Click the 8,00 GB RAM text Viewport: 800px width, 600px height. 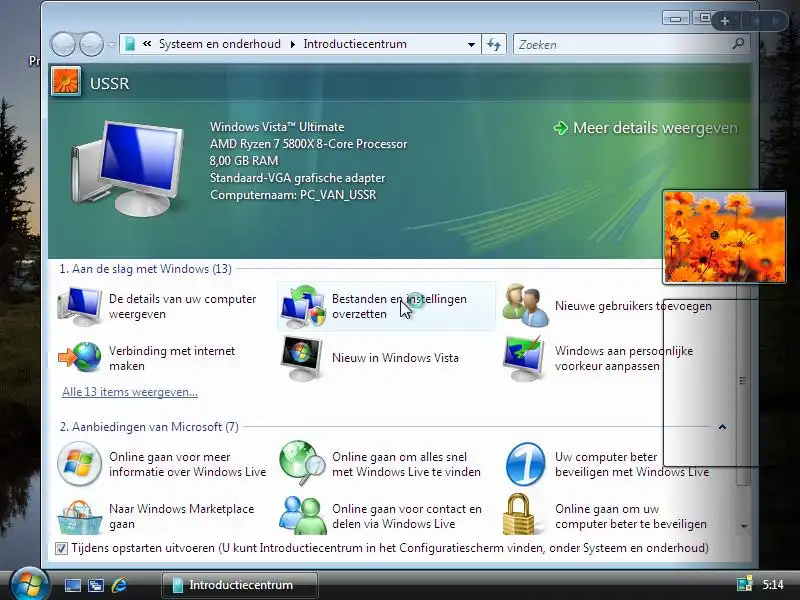[244, 161]
